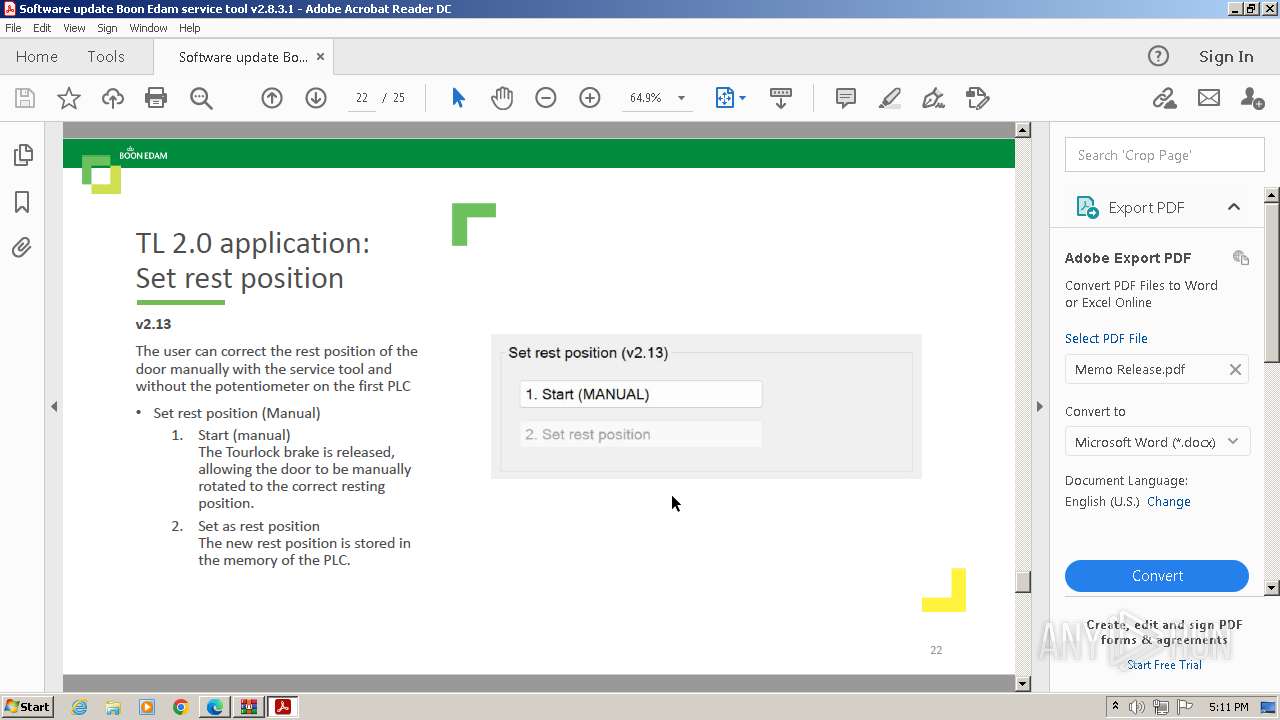The image size is (1280, 720).
Task: Open the Sign menu
Action: 107,28
